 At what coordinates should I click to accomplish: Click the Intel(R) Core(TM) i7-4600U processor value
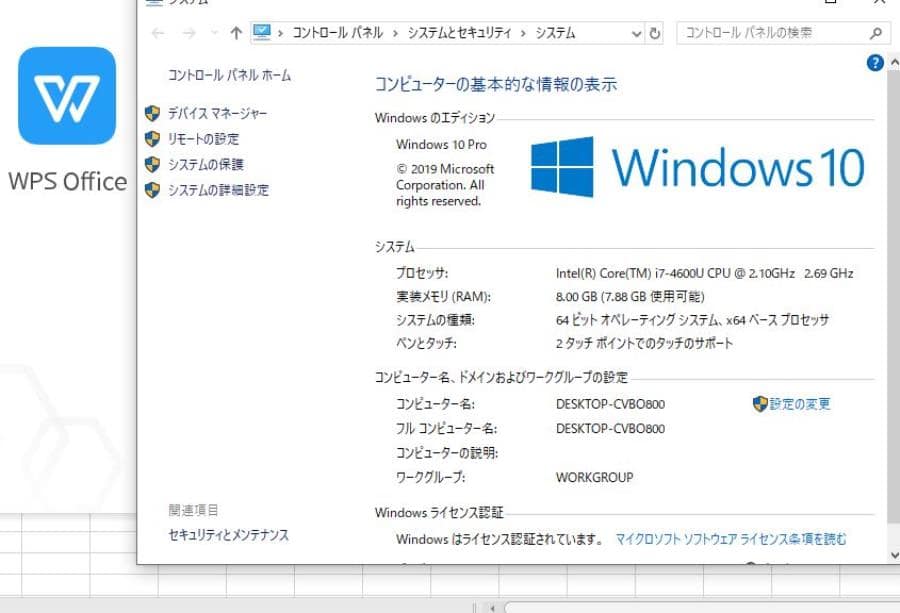(x=704, y=273)
